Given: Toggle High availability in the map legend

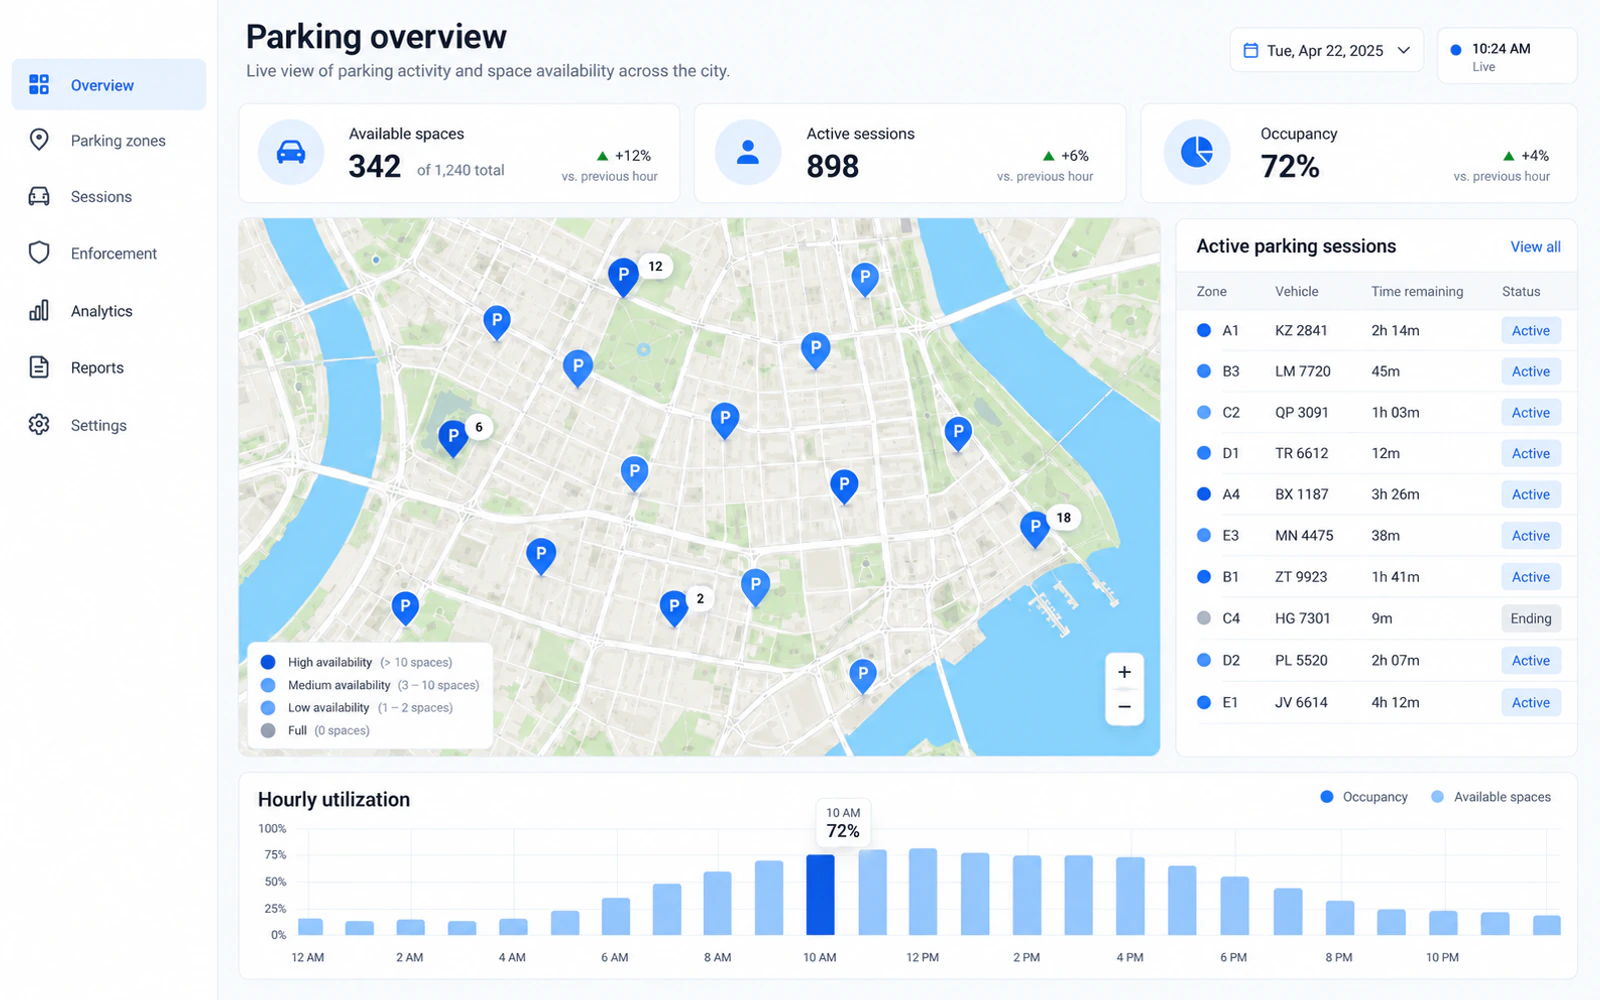Looking at the screenshot, I should 356,662.
